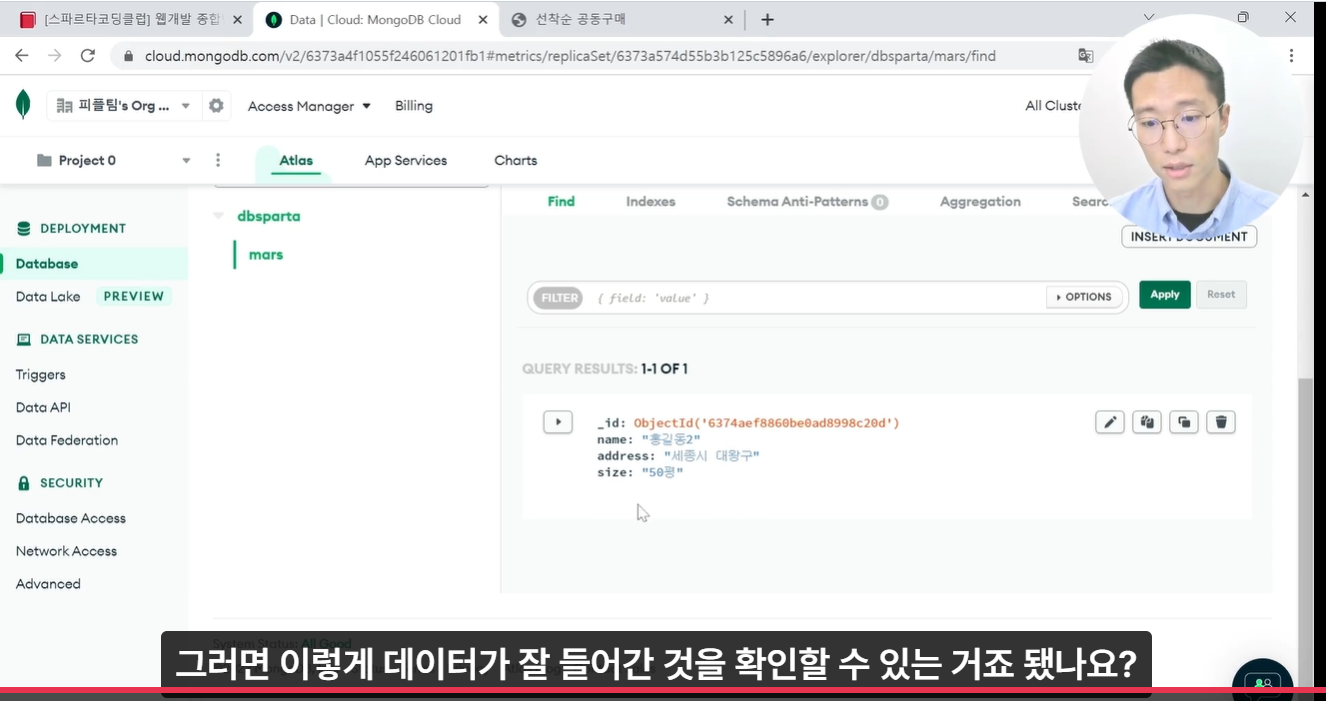Open Triggers in sidebar
This screenshot has width=1326, height=701.
pyautogui.click(x=41, y=375)
